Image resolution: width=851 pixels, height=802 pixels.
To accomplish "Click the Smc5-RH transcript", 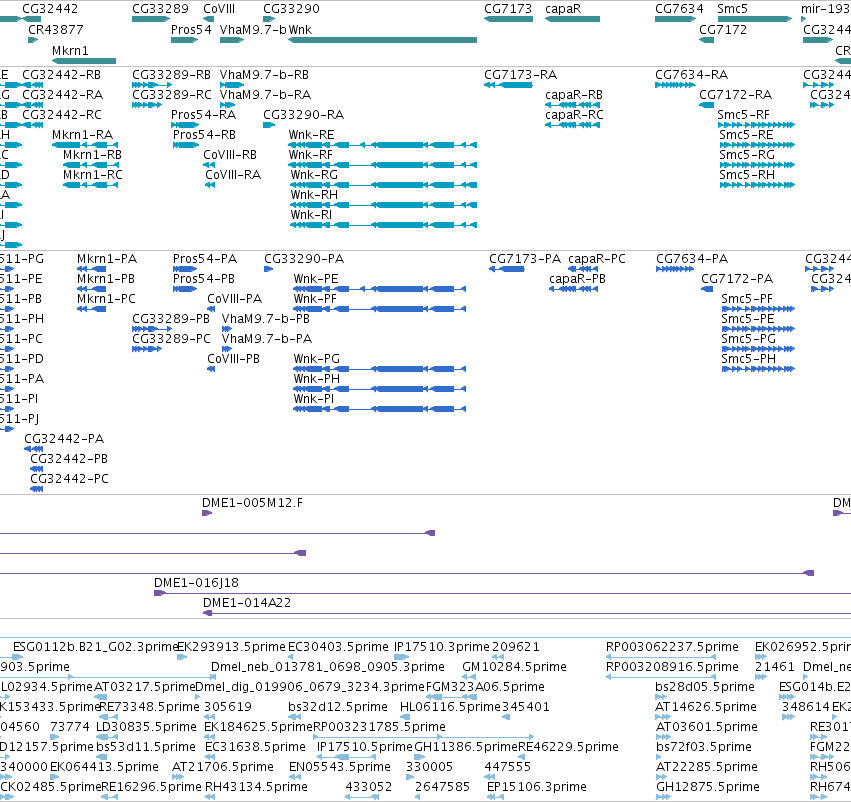I will [x=757, y=185].
